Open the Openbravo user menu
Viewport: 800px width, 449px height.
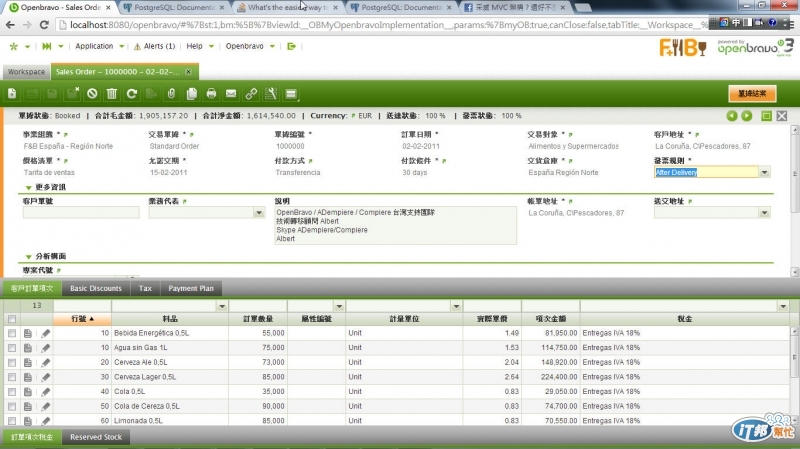tap(250, 46)
